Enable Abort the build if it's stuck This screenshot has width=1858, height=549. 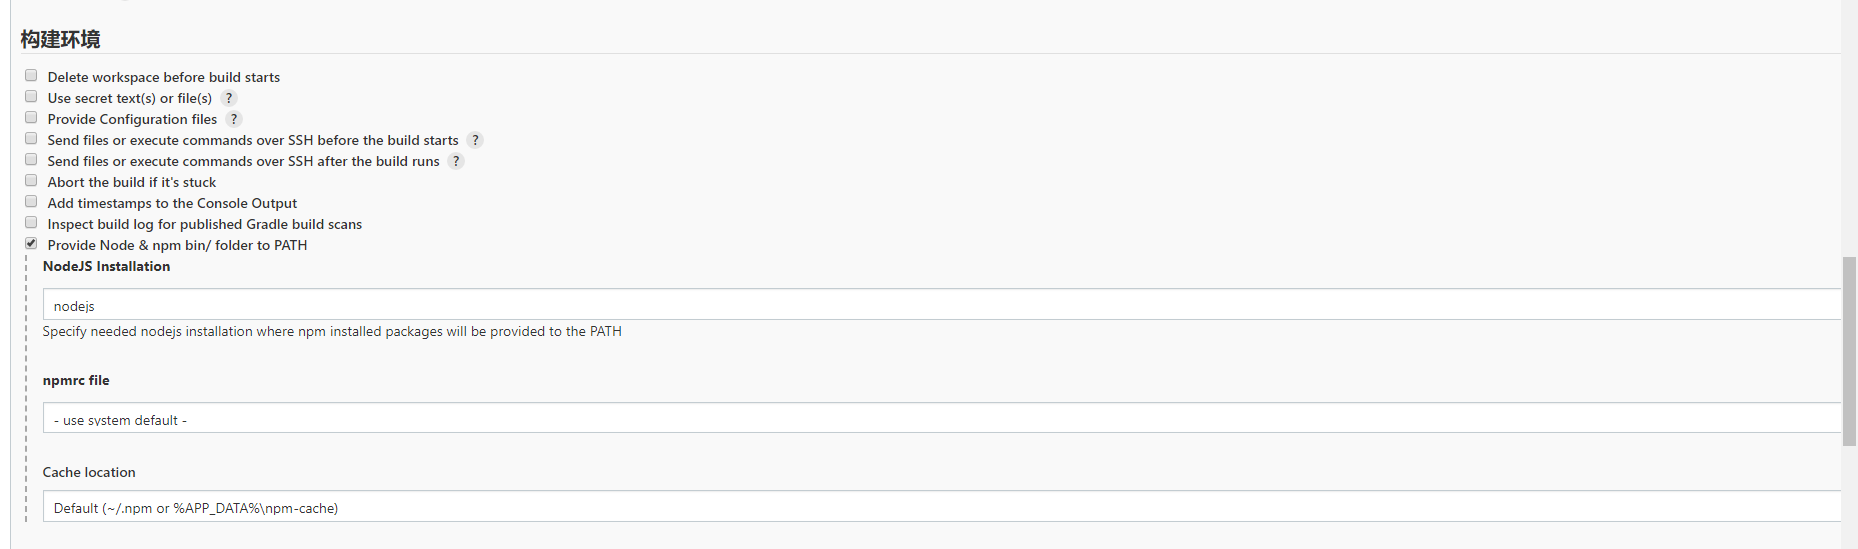31,181
